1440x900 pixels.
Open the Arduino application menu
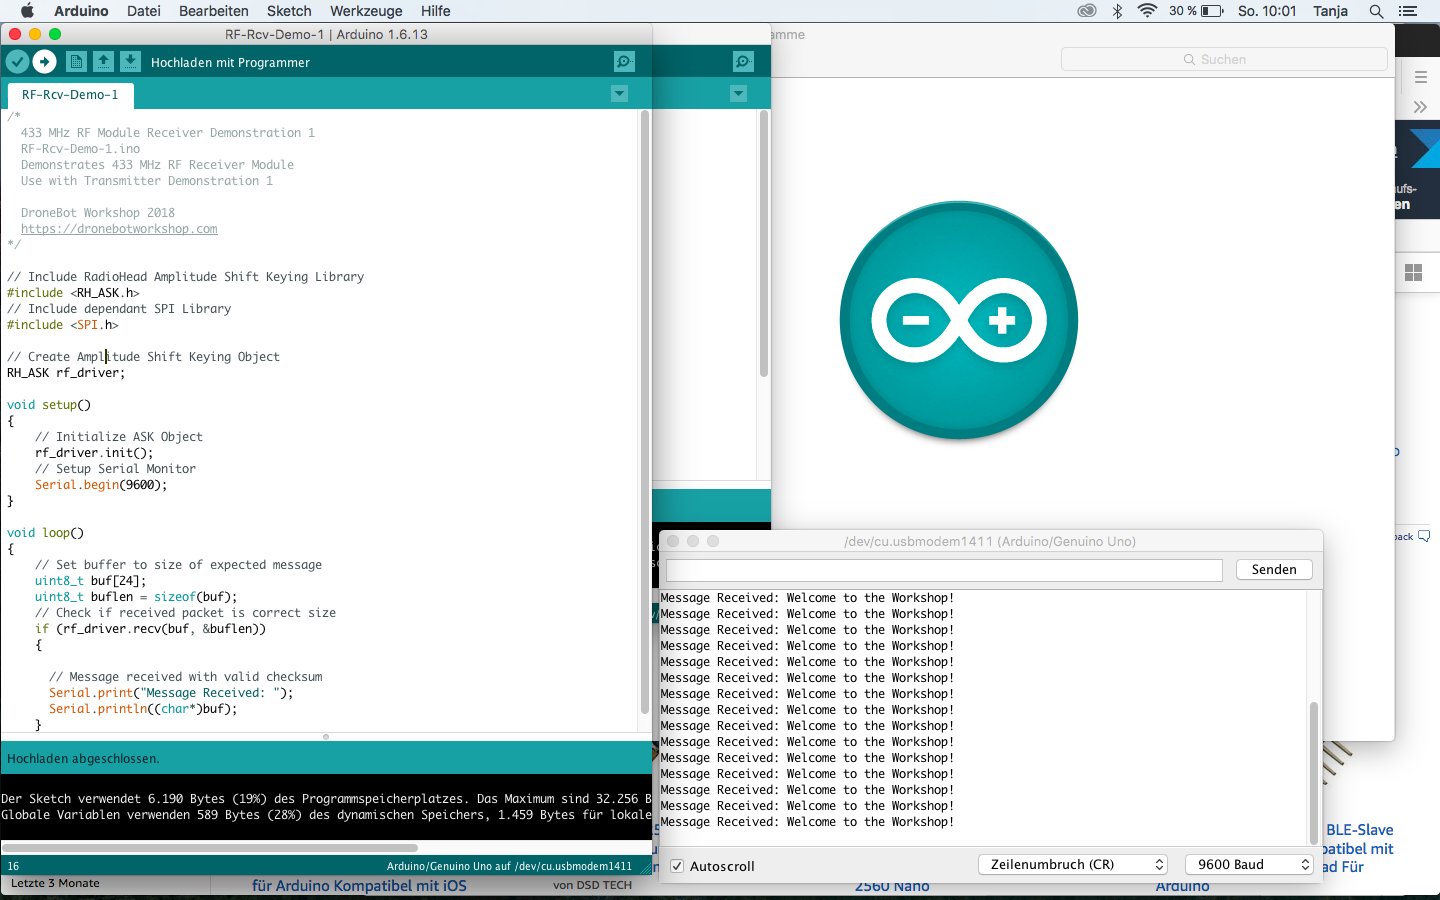tap(81, 11)
